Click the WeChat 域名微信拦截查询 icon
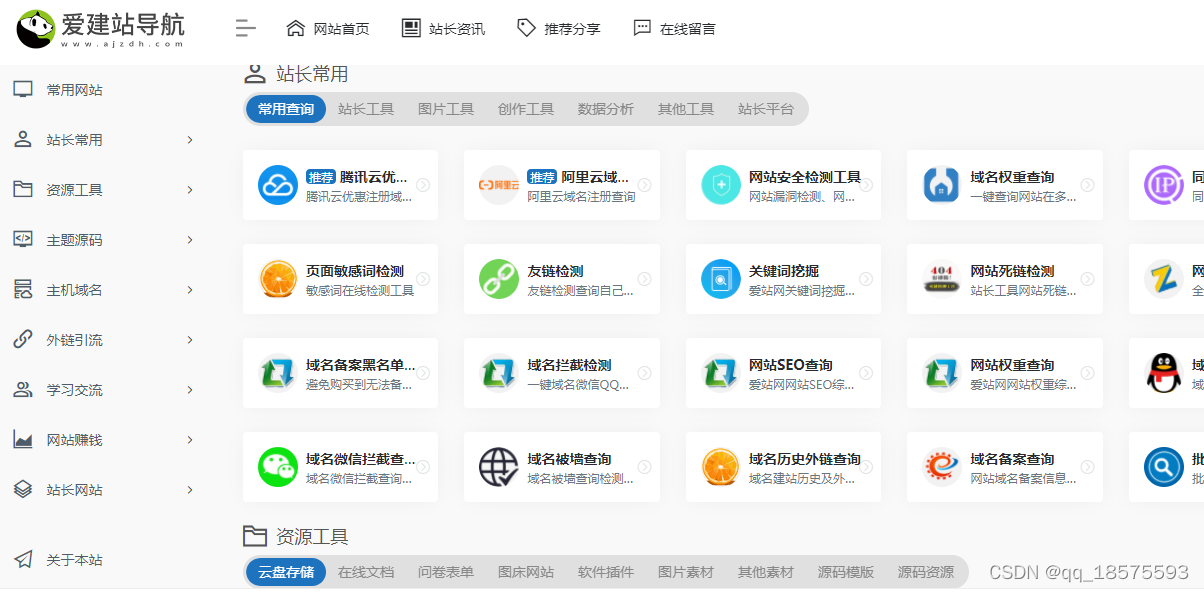 pyautogui.click(x=278, y=467)
